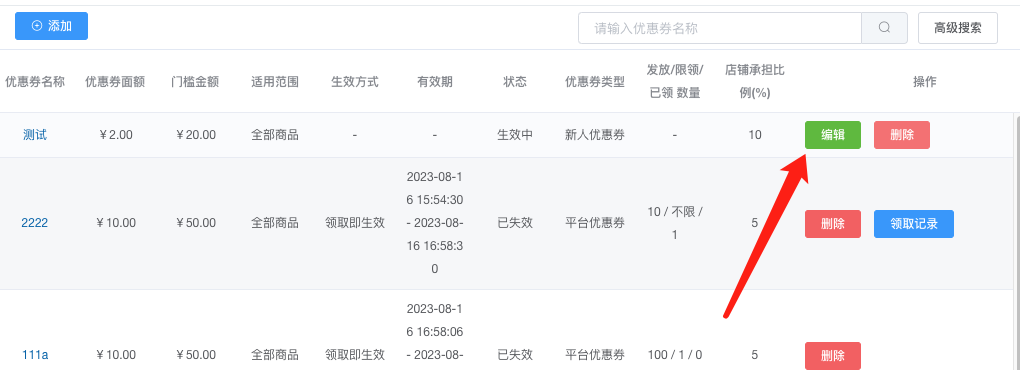This screenshot has width=1020, height=370.
Task: Open the 高级搜索 advanced search
Action: pos(958,28)
